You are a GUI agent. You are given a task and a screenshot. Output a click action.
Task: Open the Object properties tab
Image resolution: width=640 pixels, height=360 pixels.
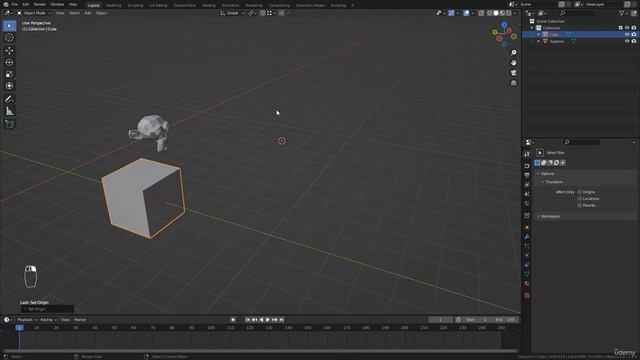coord(527,227)
